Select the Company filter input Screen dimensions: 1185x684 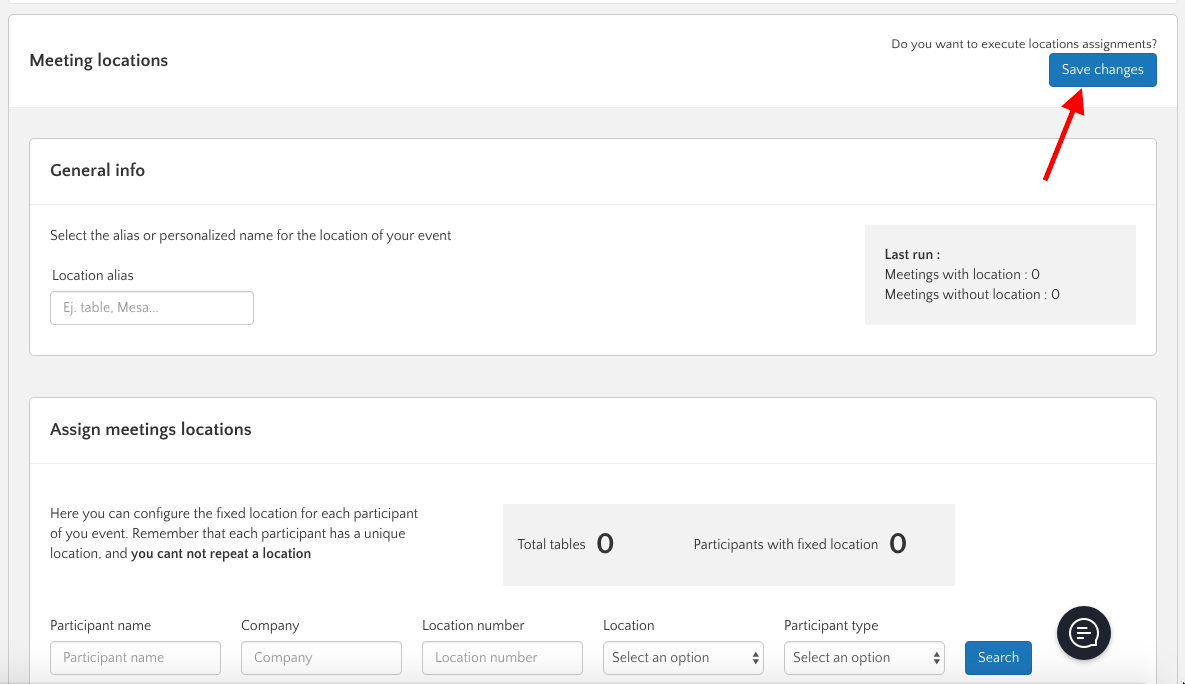(x=321, y=658)
